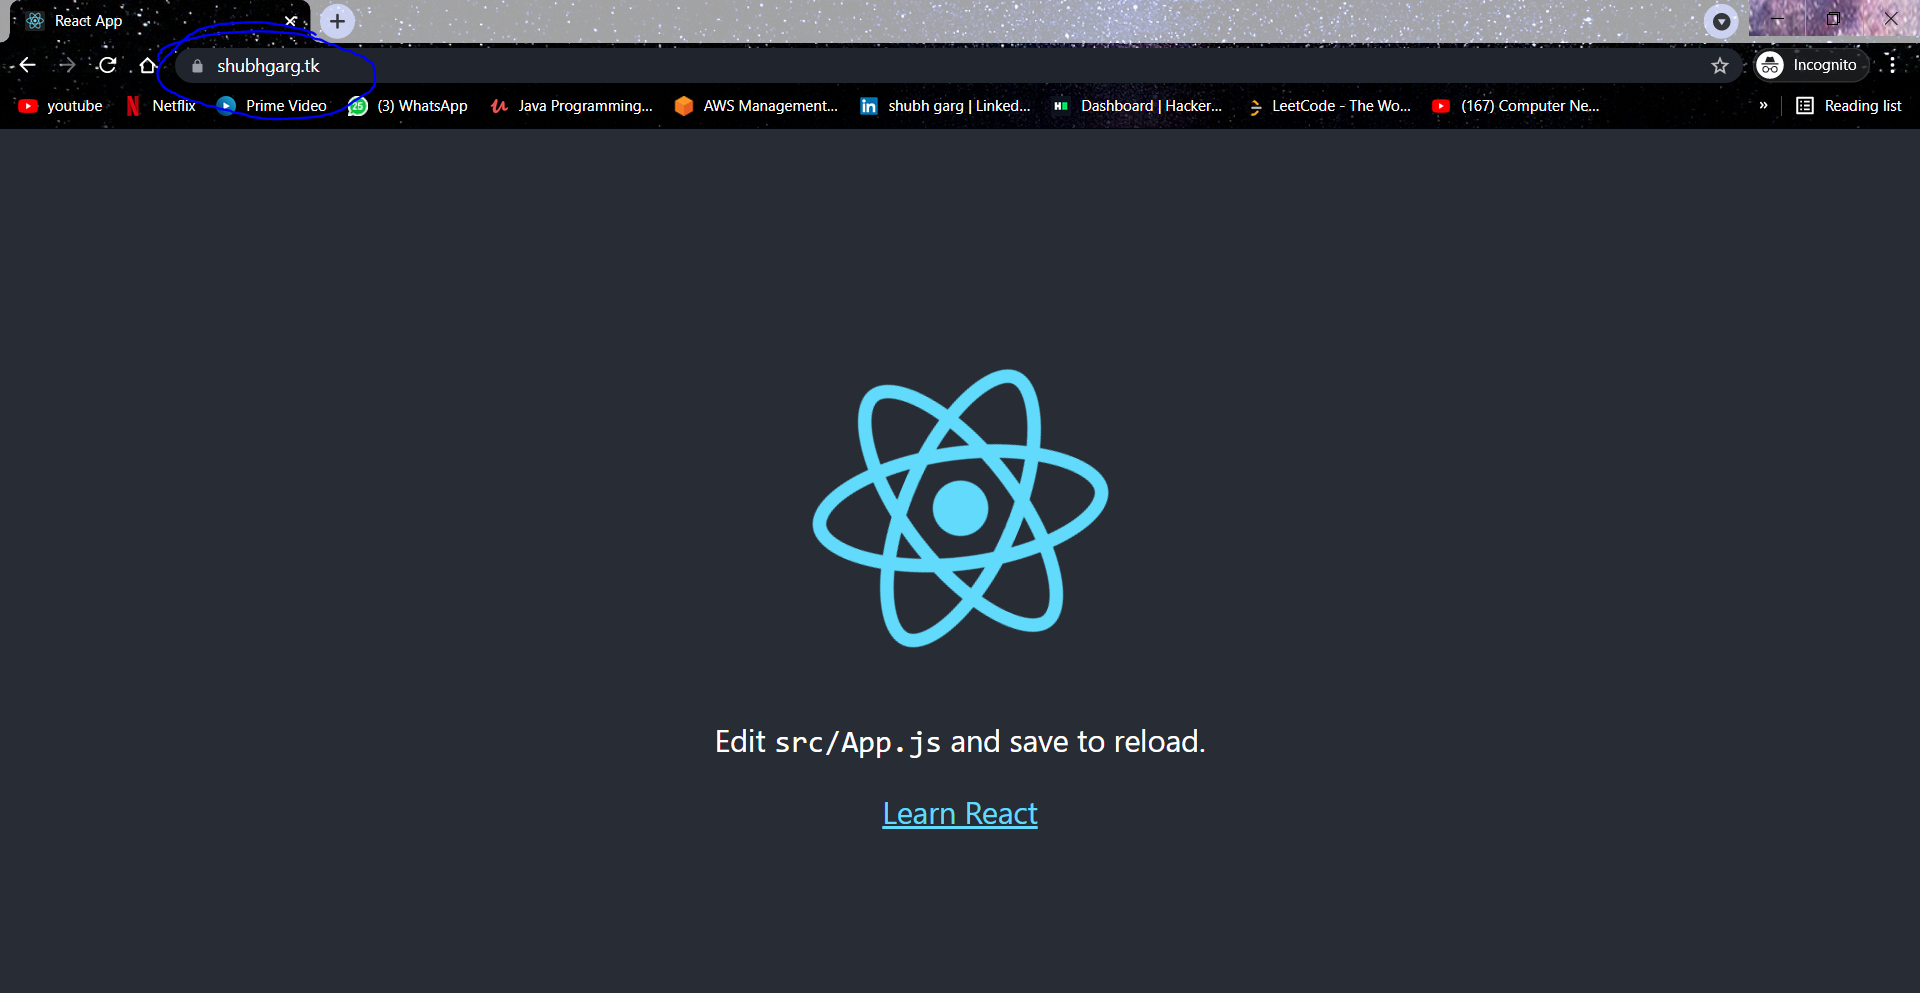Open Netflix from the bookmarks bar
1920x993 pixels.
(x=160, y=106)
